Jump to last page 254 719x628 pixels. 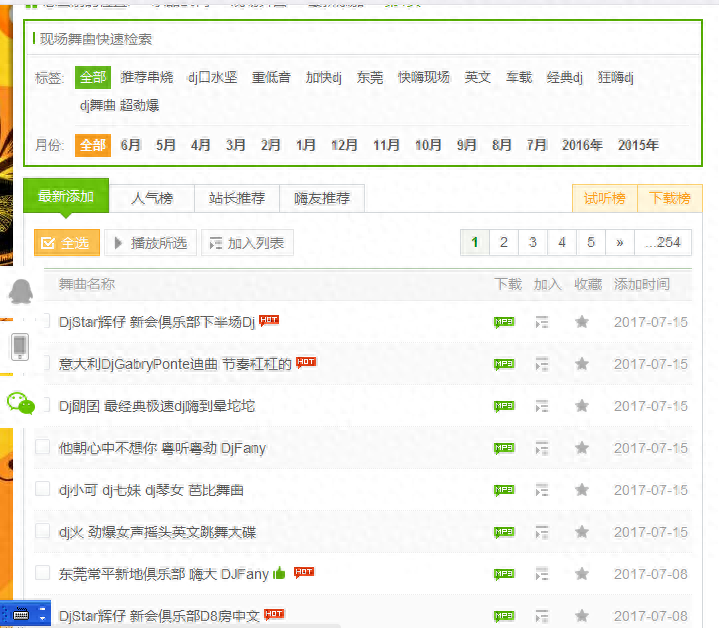click(663, 242)
